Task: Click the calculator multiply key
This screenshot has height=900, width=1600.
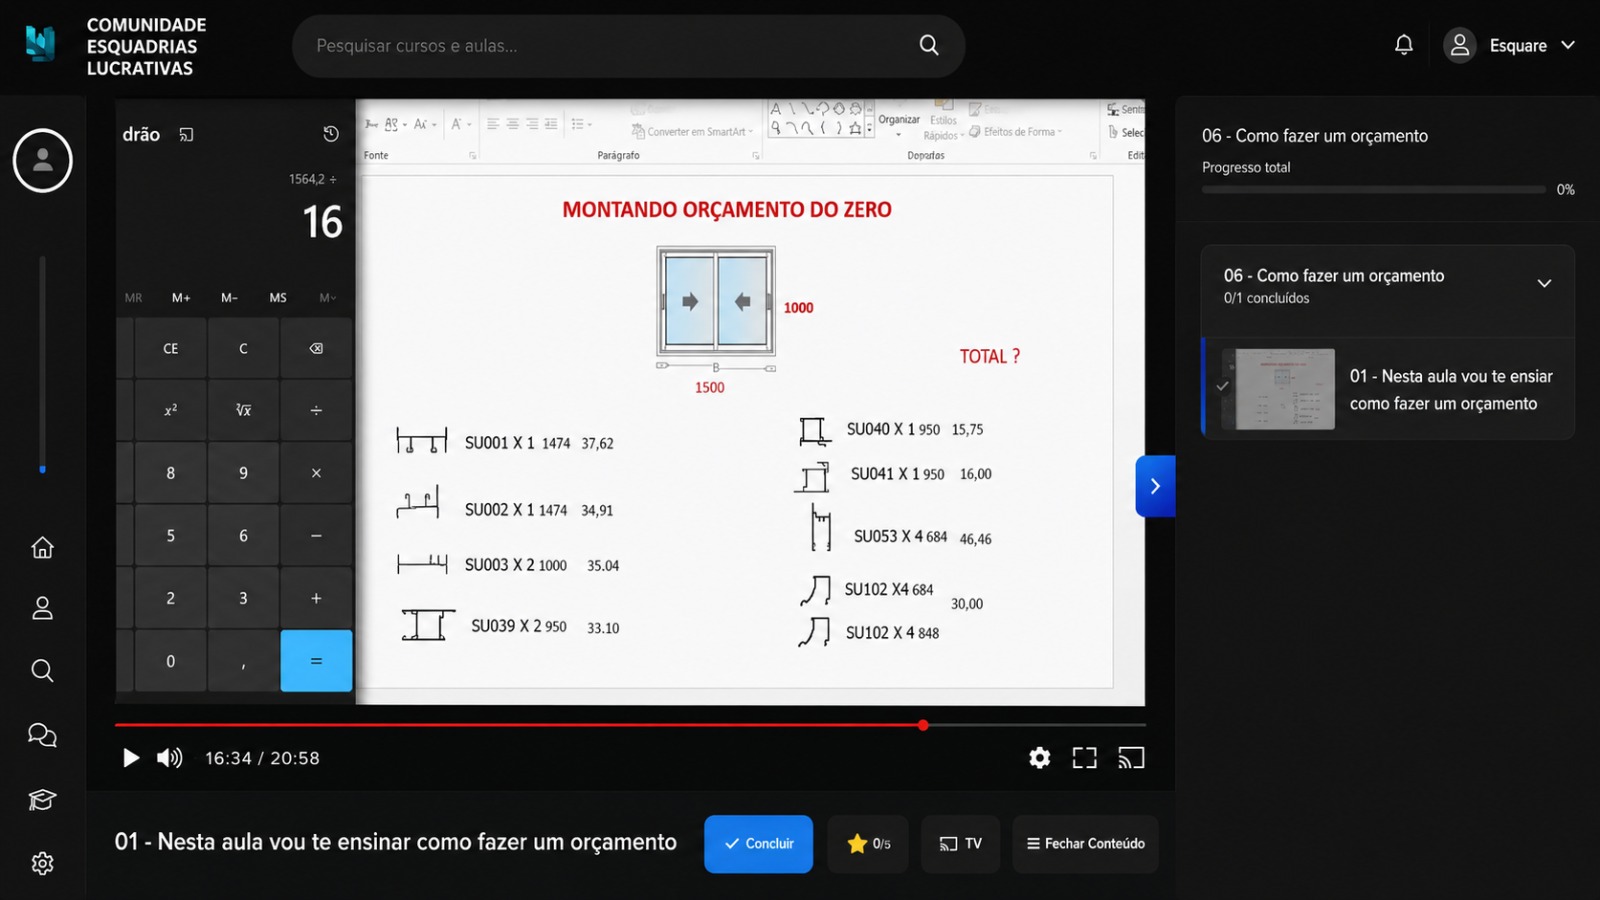Action: pos(316,473)
